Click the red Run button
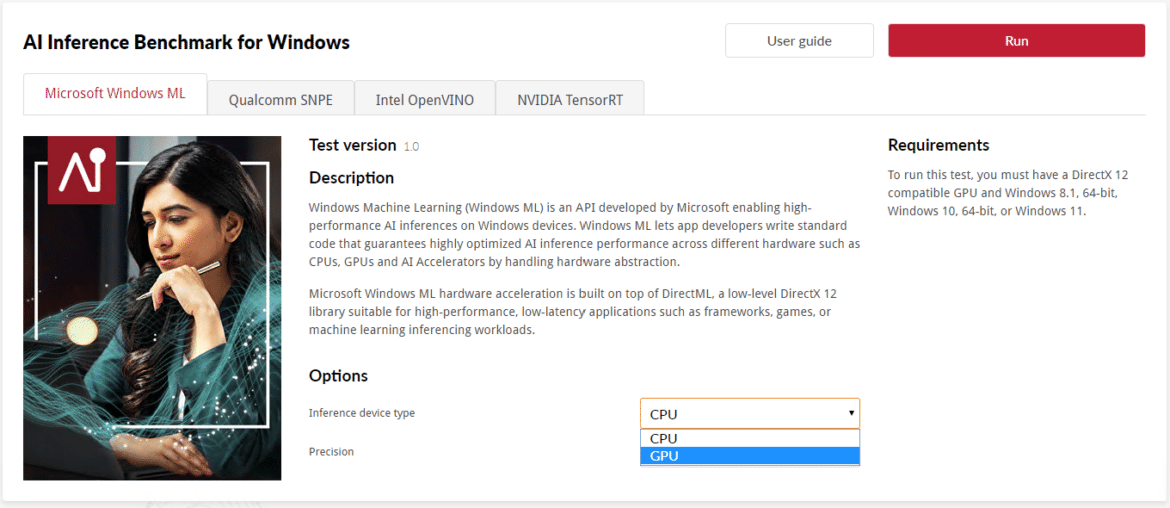The width and height of the screenshot is (1170, 508). 1016,40
